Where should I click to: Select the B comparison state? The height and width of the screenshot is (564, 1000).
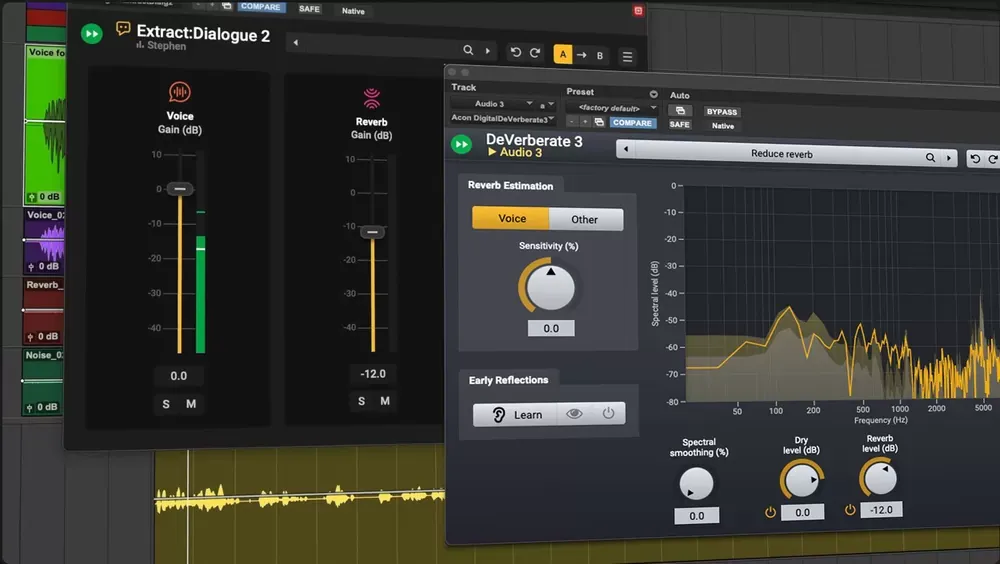(x=599, y=56)
